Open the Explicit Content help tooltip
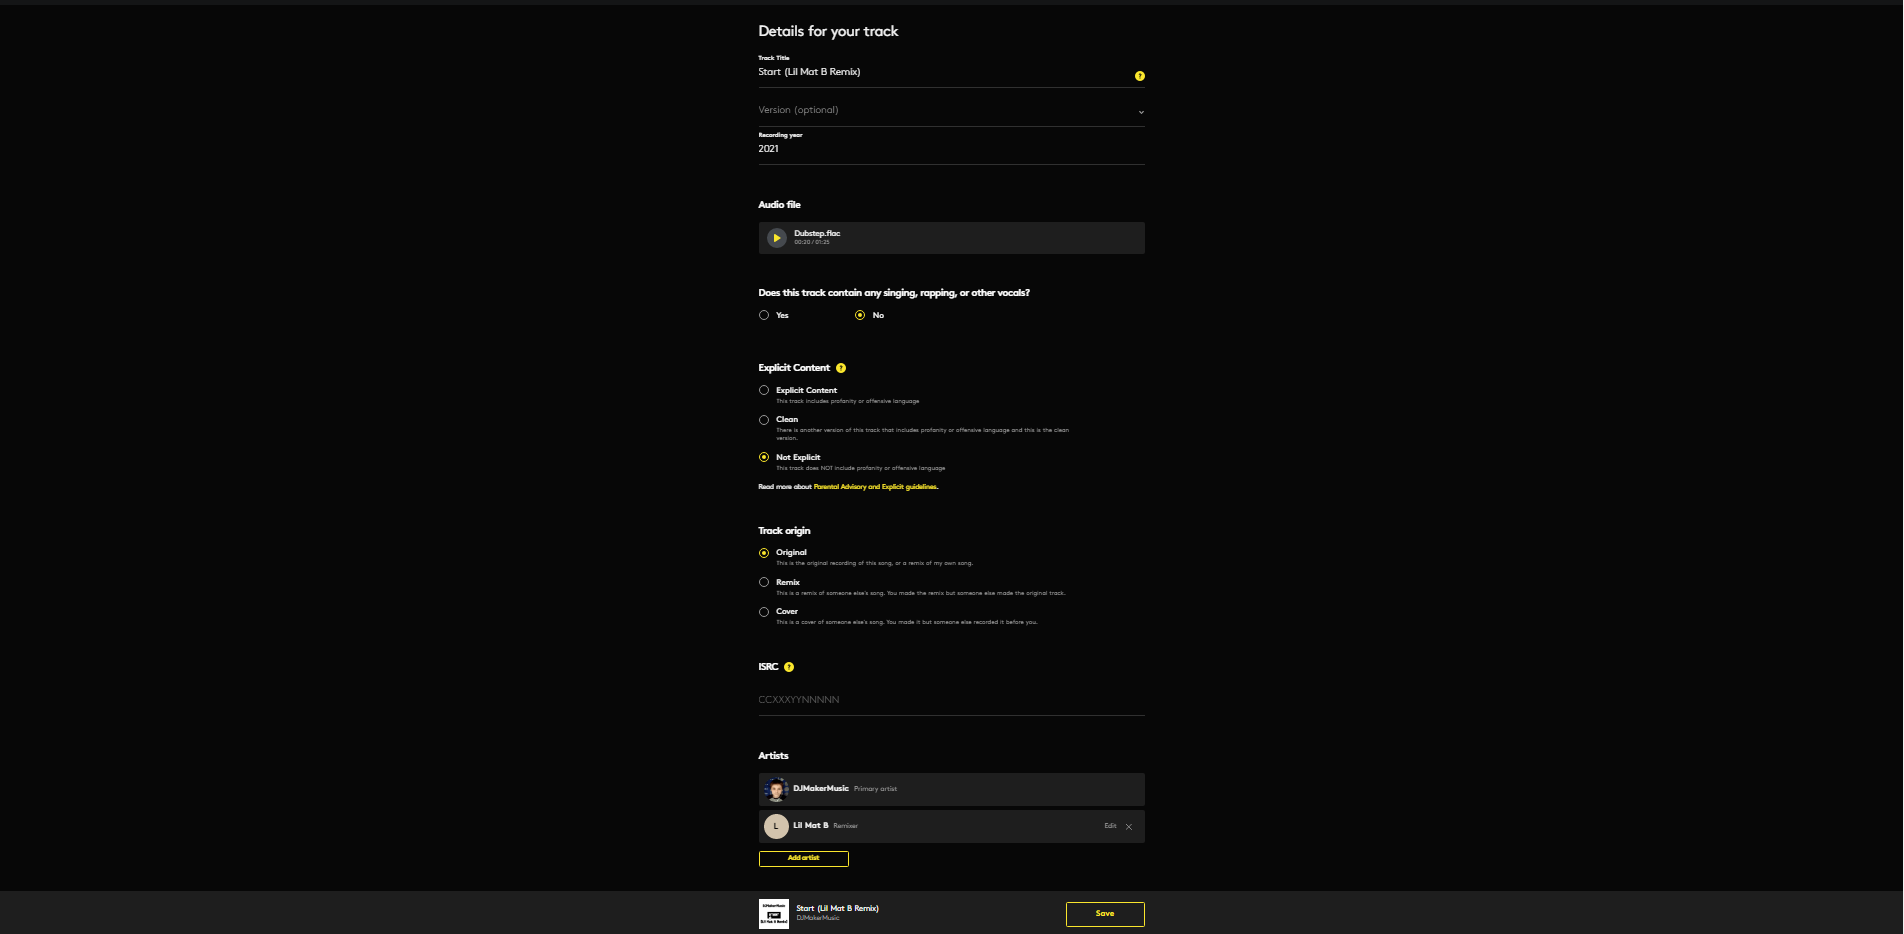 click(841, 368)
